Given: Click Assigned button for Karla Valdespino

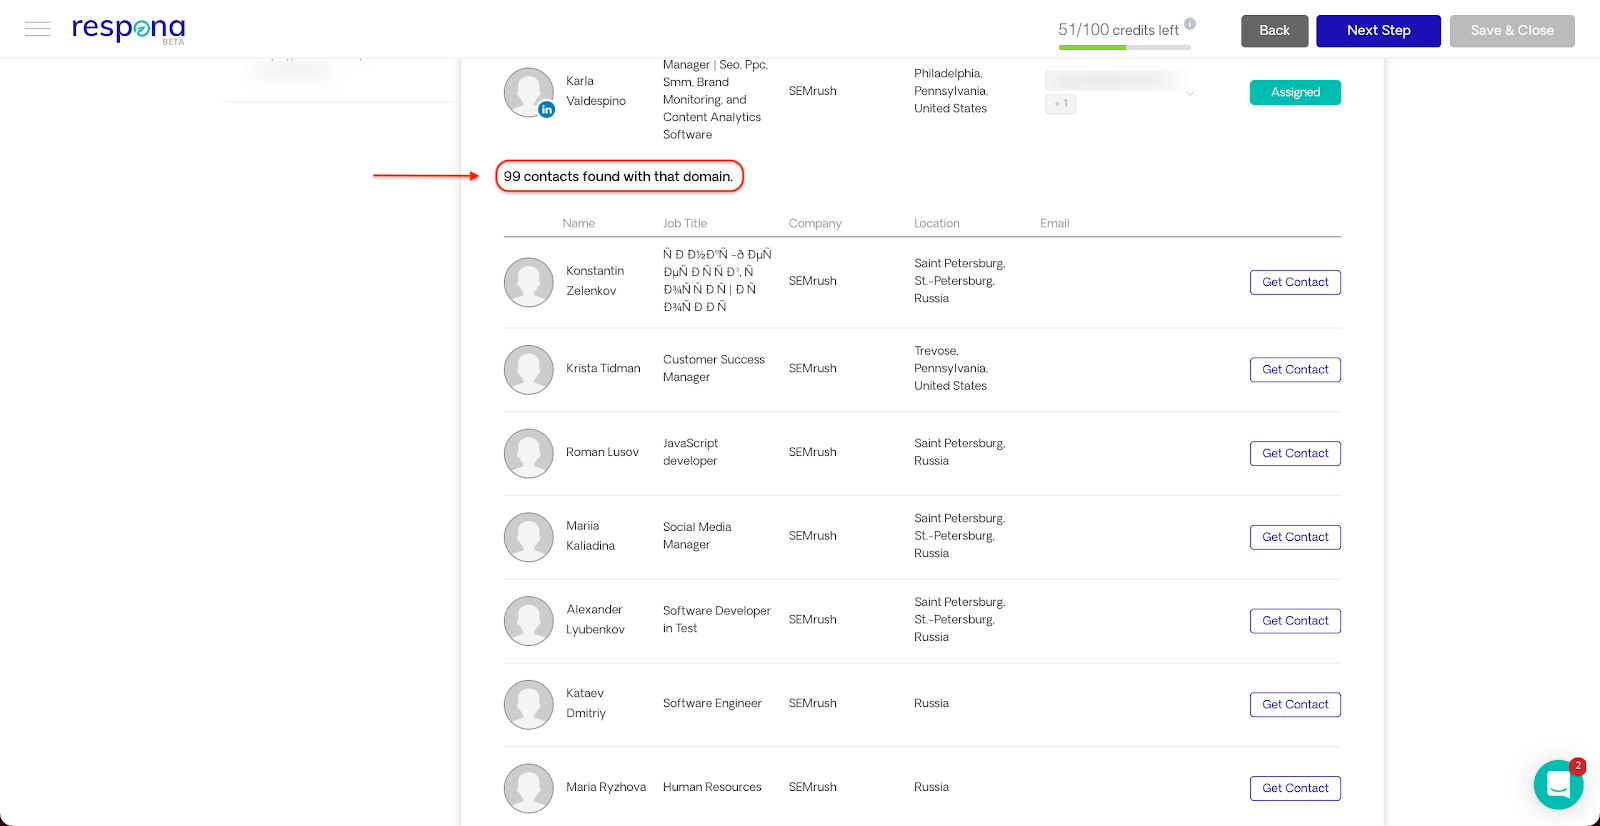Looking at the screenshot, I should [1295, 92].
